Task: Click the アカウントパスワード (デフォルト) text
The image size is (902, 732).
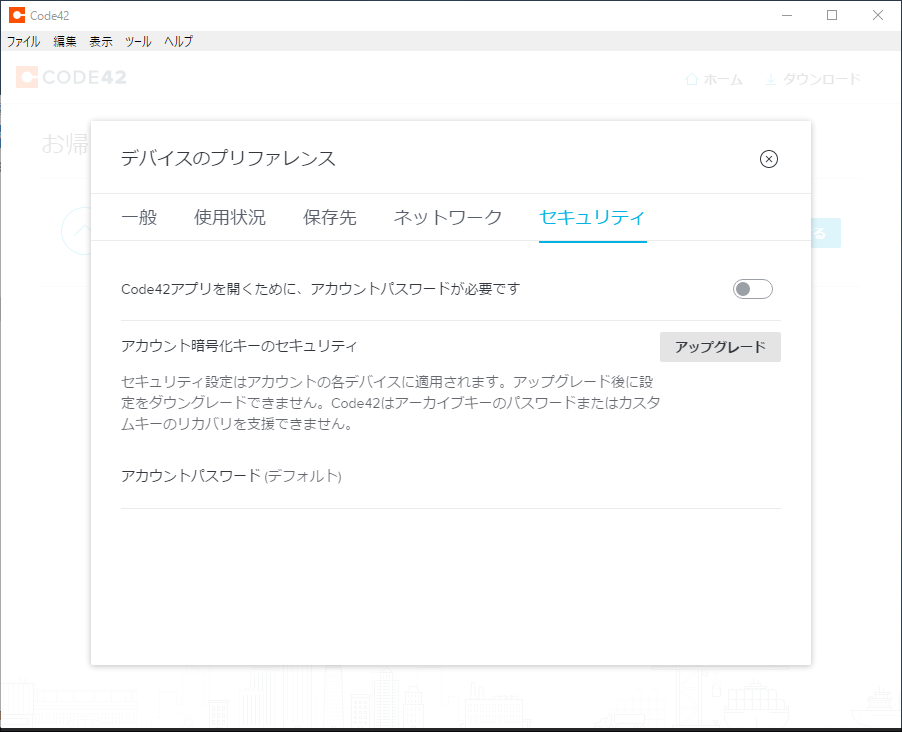Action: coord(231,476)
